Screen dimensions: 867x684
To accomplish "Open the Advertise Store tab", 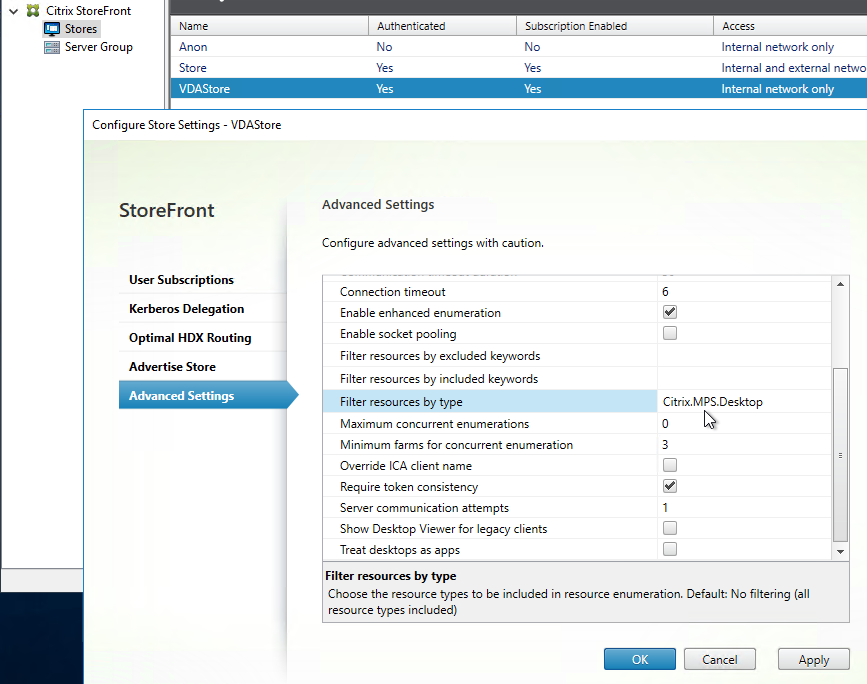I will [203, 367].
